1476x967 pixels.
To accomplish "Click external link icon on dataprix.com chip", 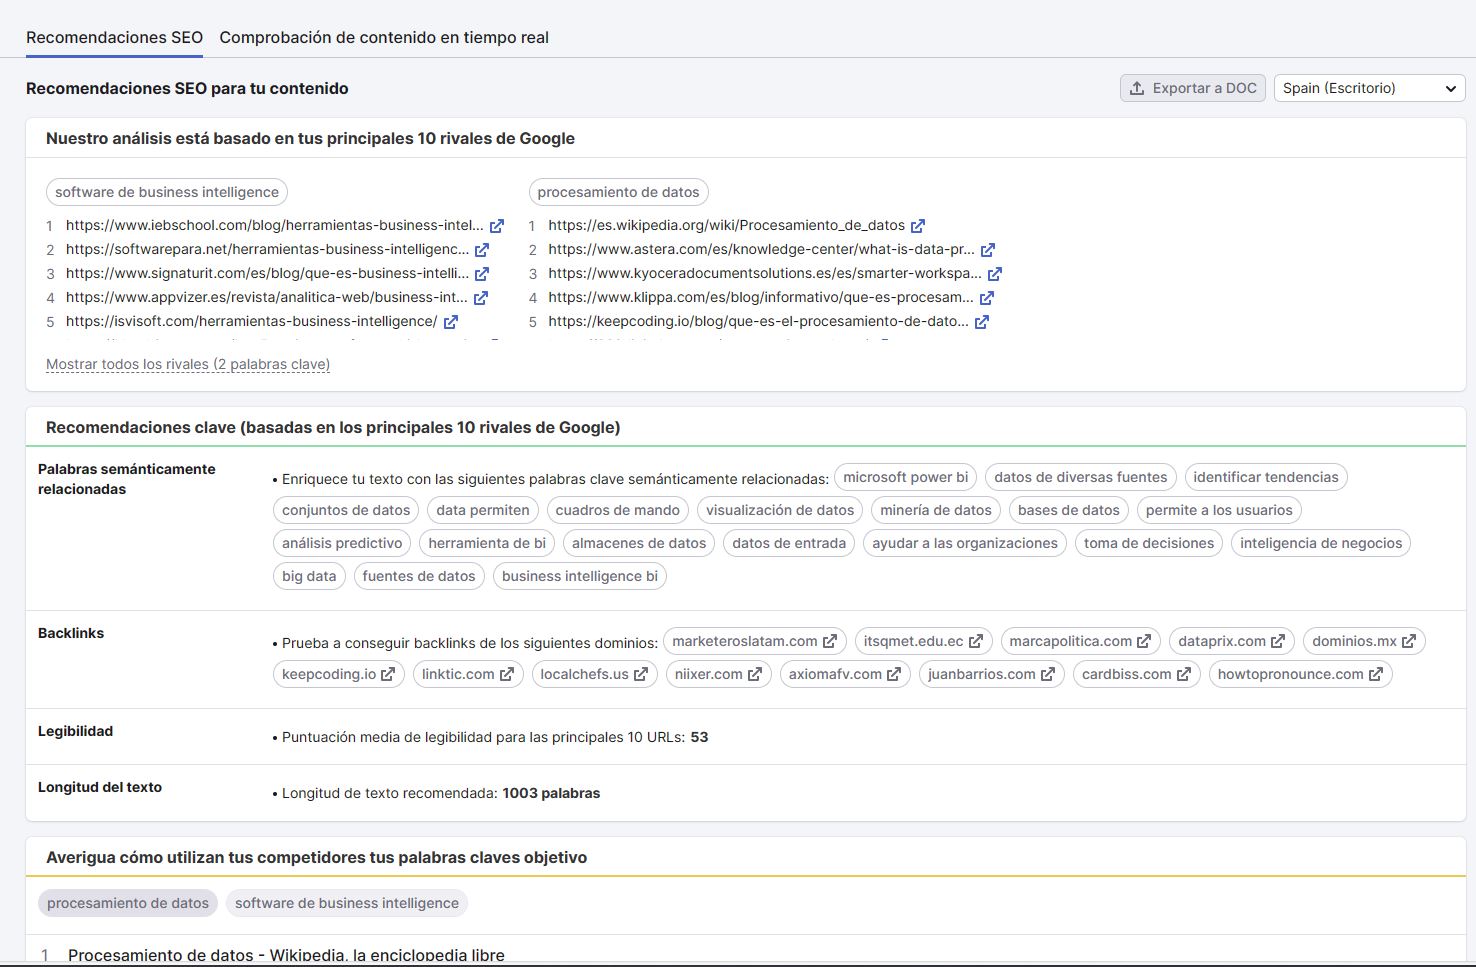I will coord(1278,642).
